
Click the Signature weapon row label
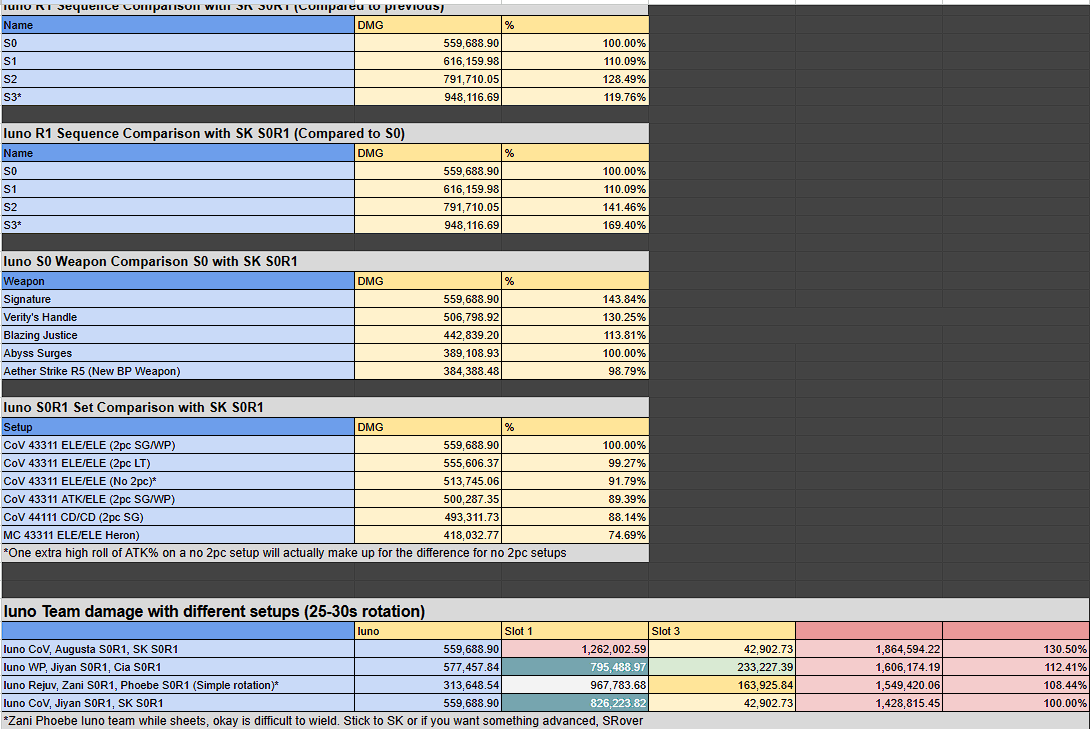click(x=178, y=299)
